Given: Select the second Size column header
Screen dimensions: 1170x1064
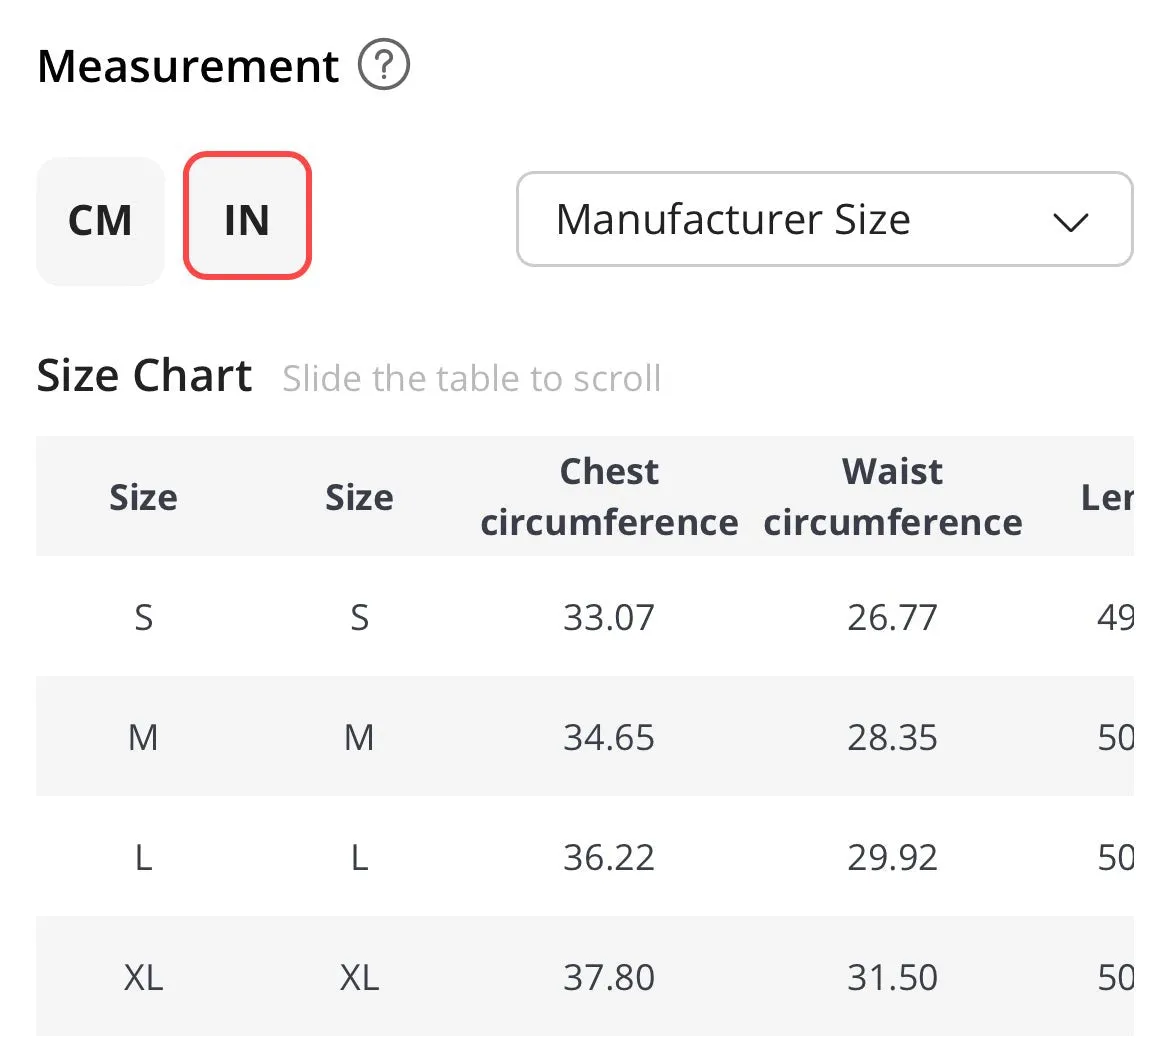Looking at the screenshot, I should tap(359, 497).
